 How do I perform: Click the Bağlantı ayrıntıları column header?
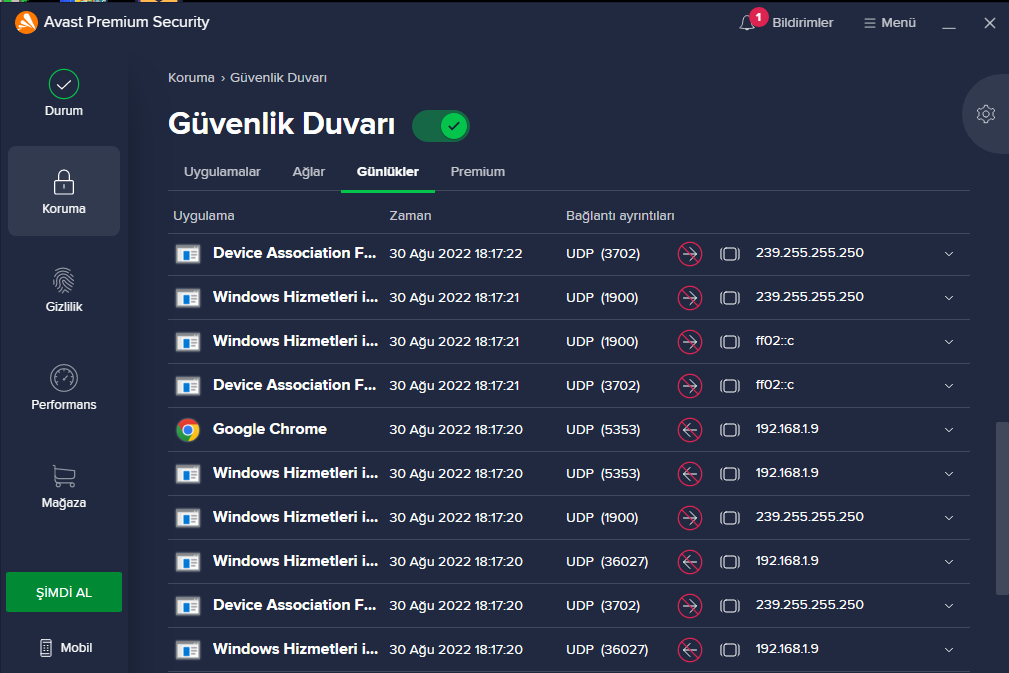[620, 216]
